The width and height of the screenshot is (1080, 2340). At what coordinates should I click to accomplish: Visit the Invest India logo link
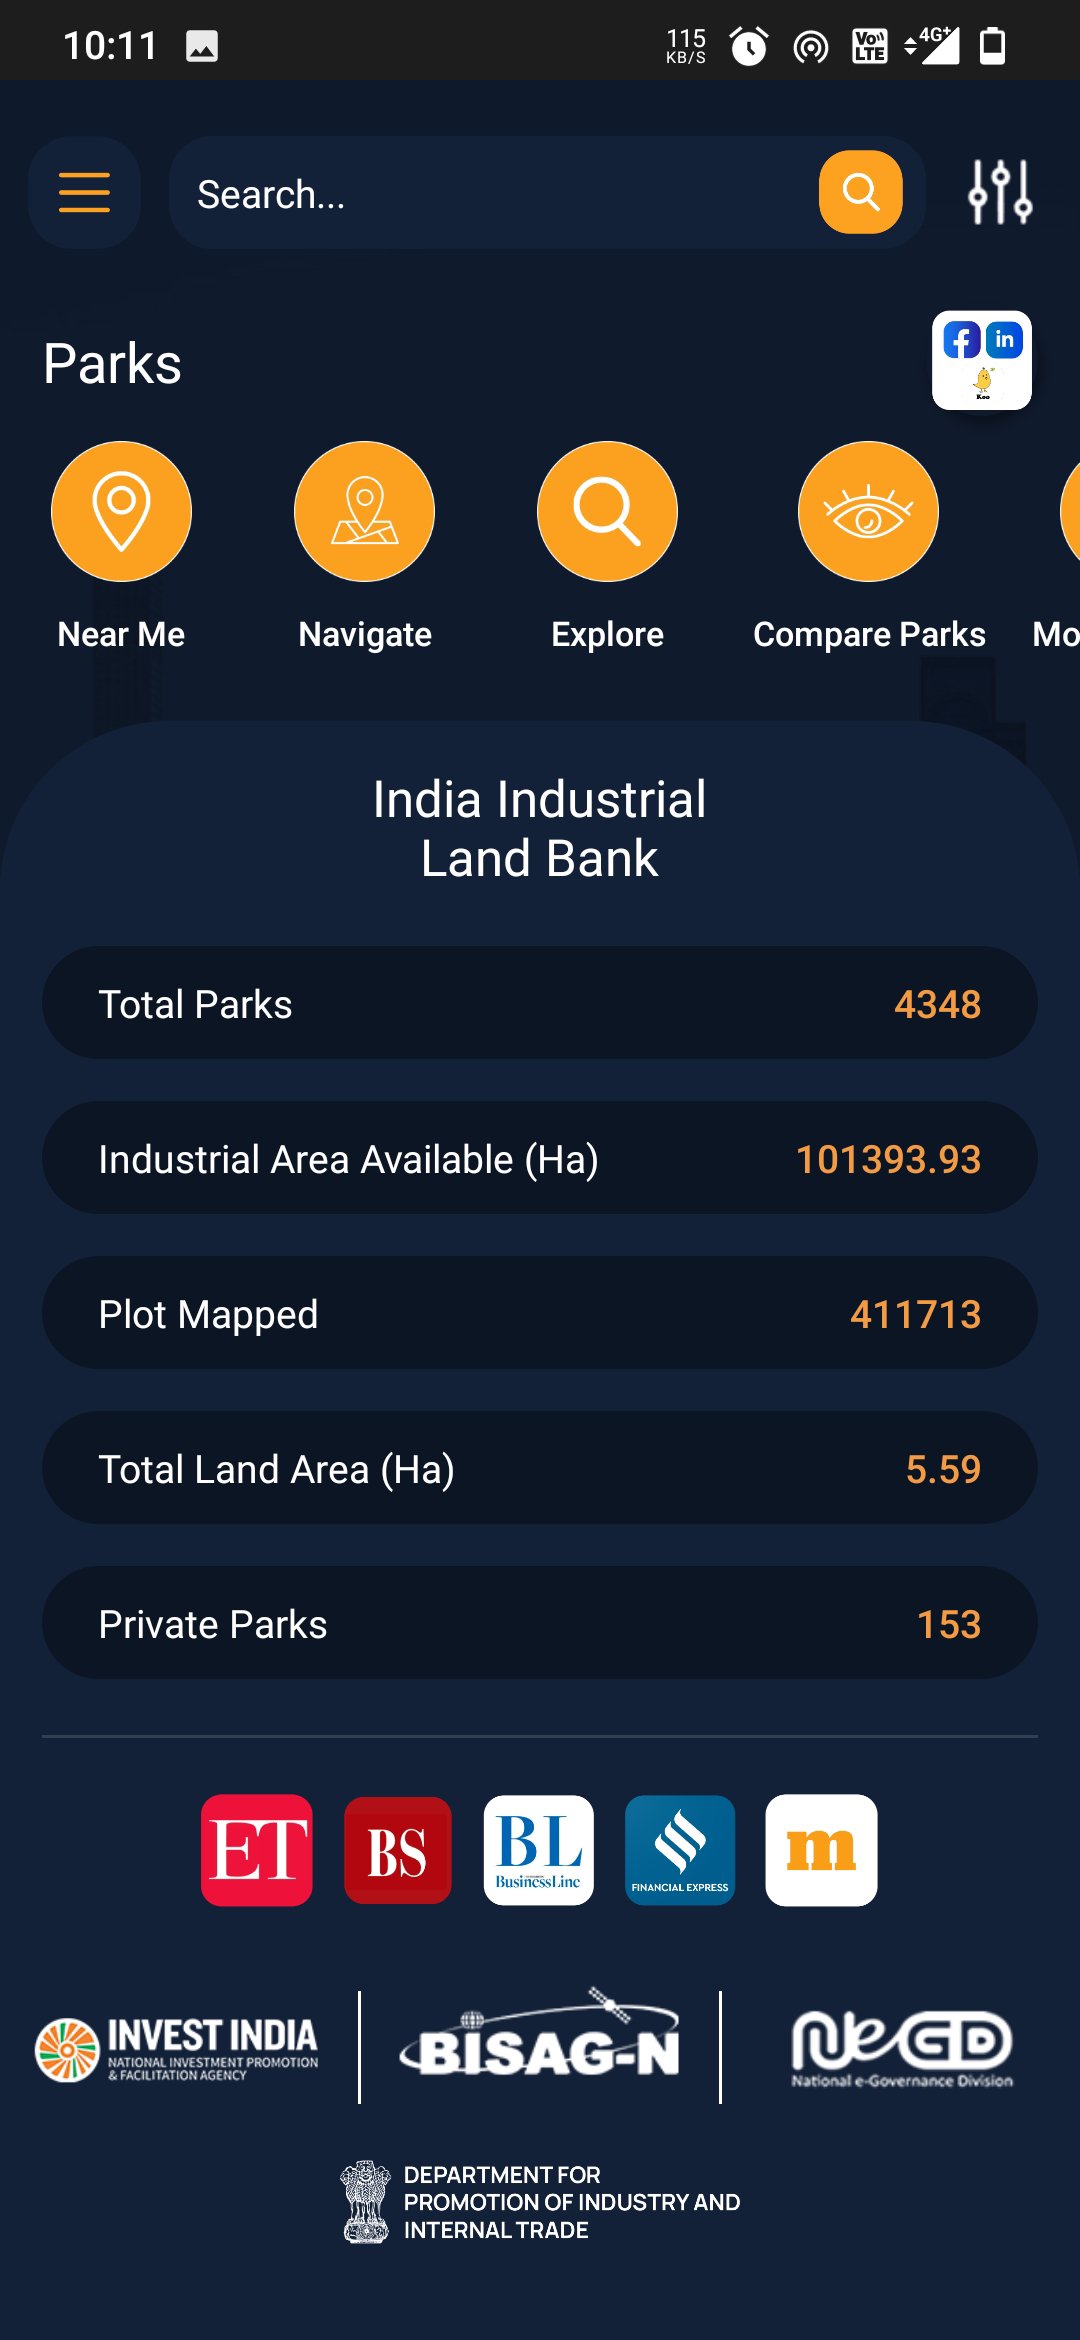178,2048
